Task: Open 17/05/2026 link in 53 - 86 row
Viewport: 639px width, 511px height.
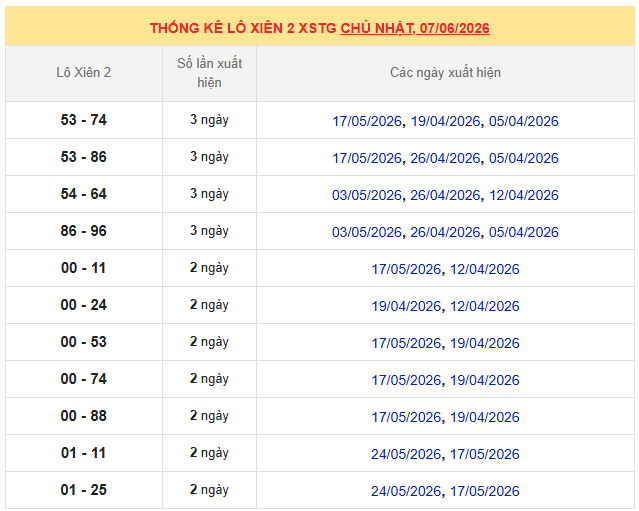Action: point(367,158)
